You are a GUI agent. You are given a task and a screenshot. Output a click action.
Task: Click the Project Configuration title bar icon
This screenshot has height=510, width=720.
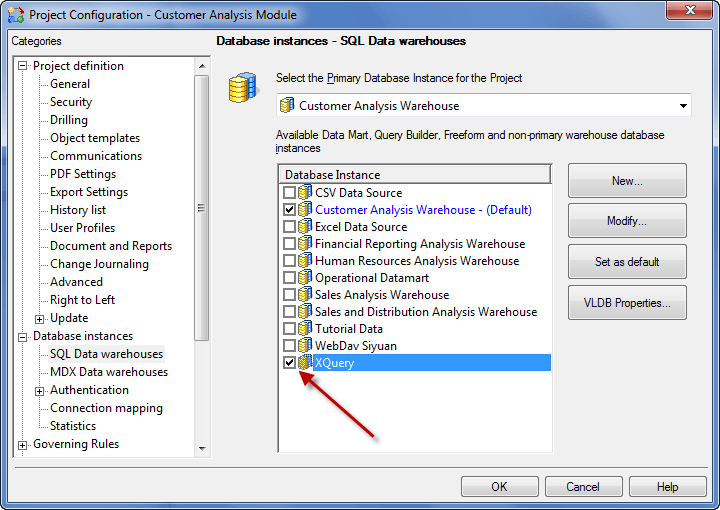click(x=15, y=15)
